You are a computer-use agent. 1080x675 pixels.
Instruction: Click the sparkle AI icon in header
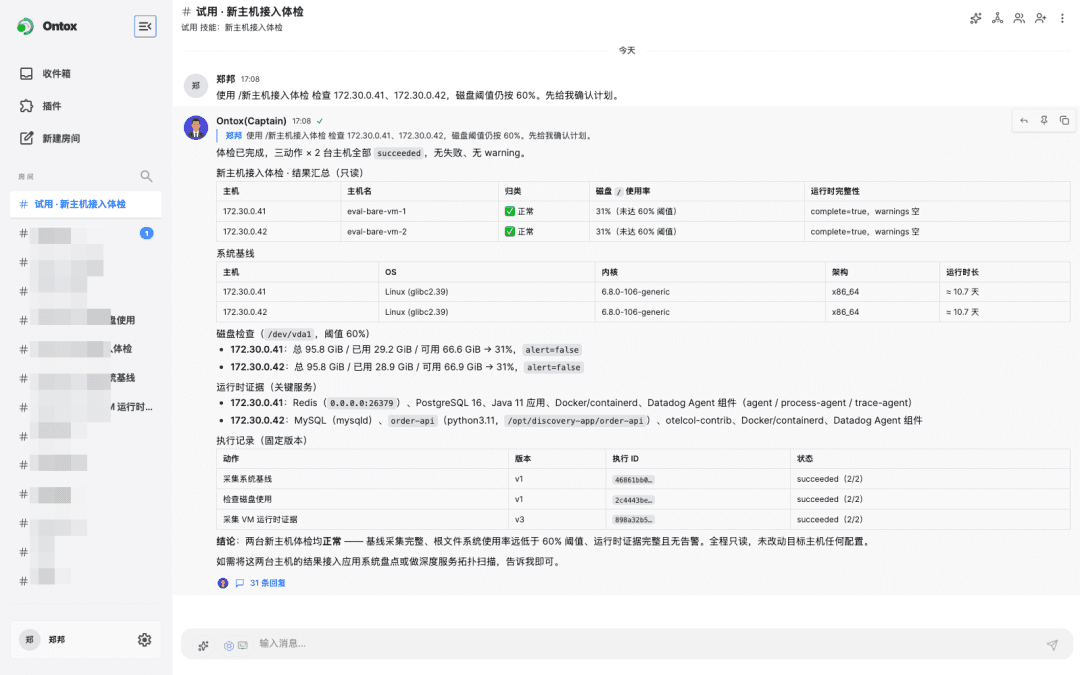tap(975, 19)
